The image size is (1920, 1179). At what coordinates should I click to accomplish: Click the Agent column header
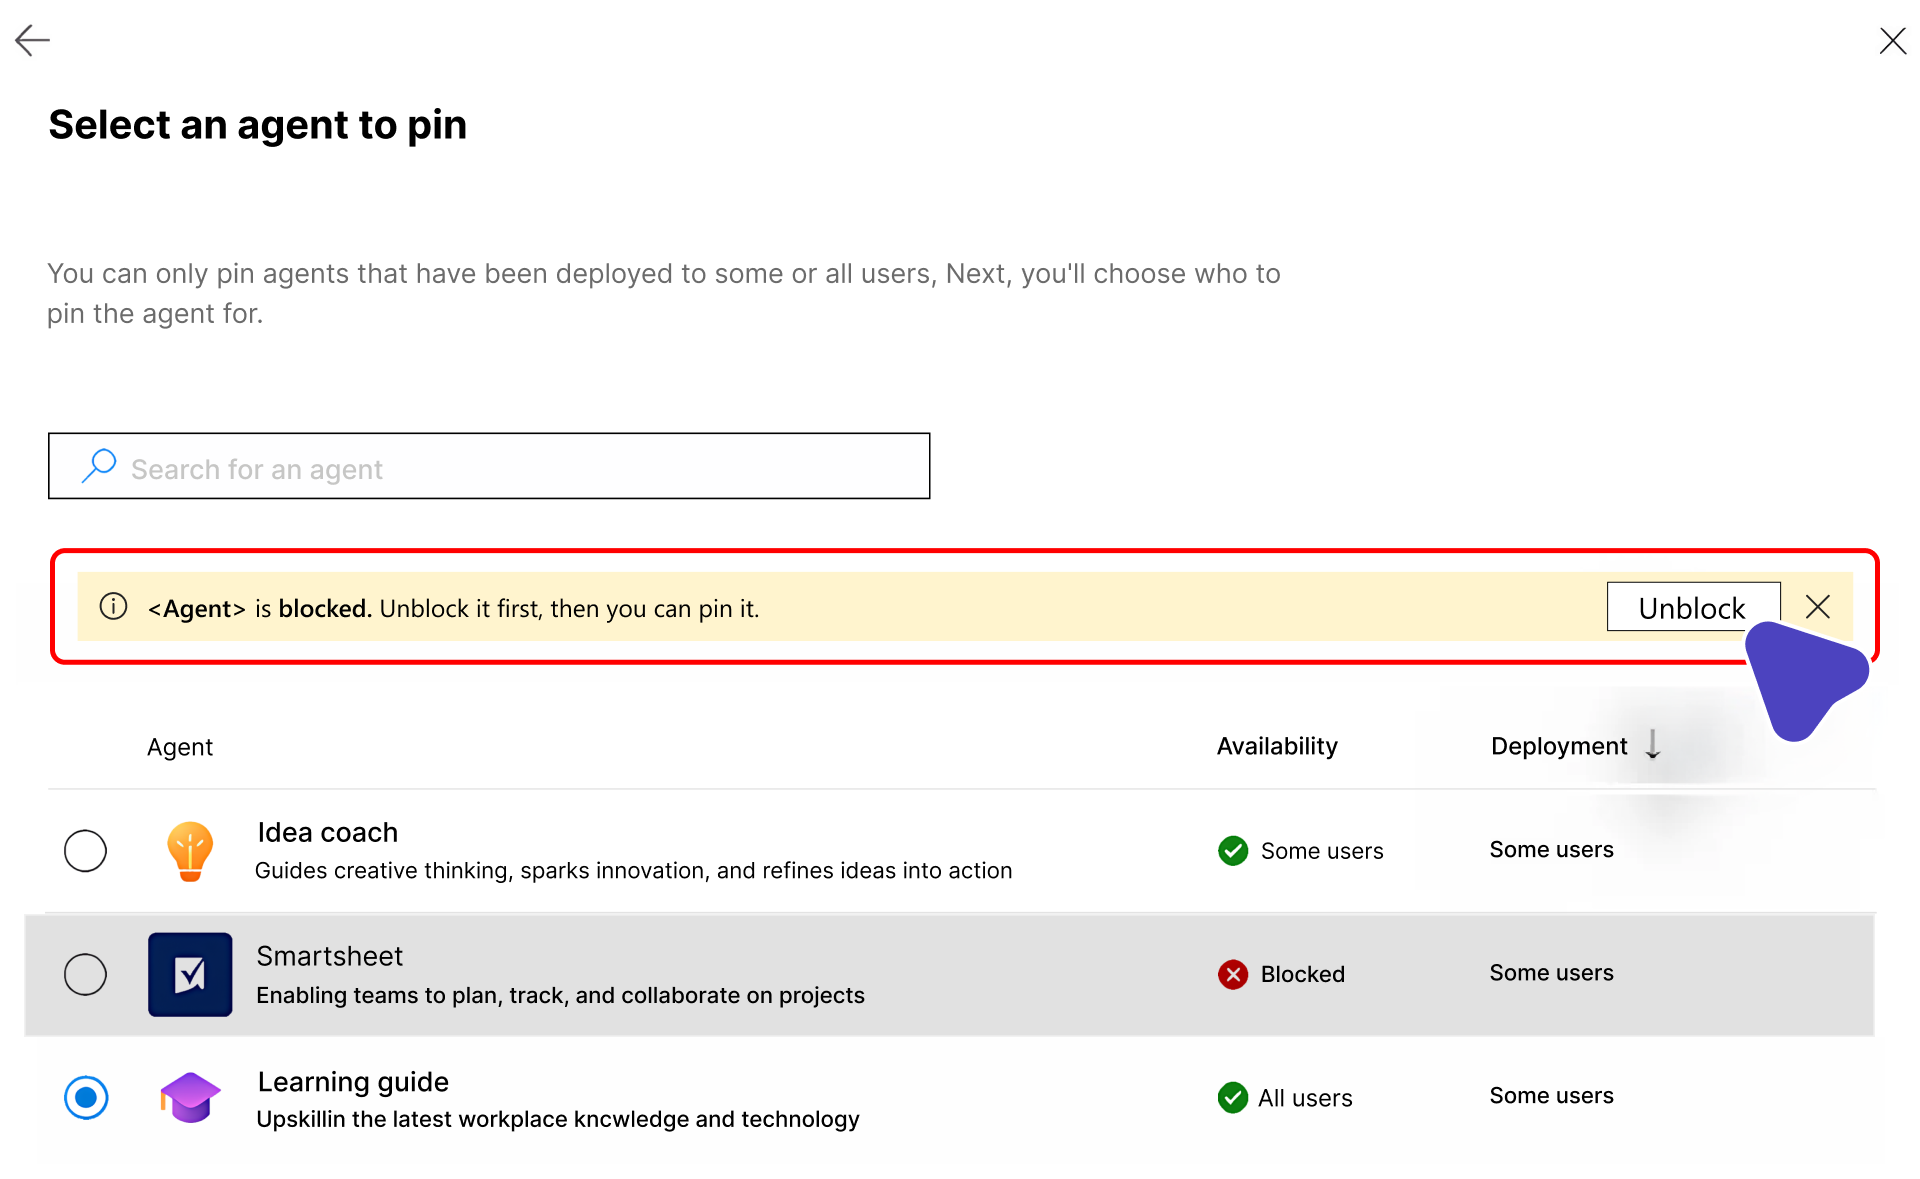180,747
